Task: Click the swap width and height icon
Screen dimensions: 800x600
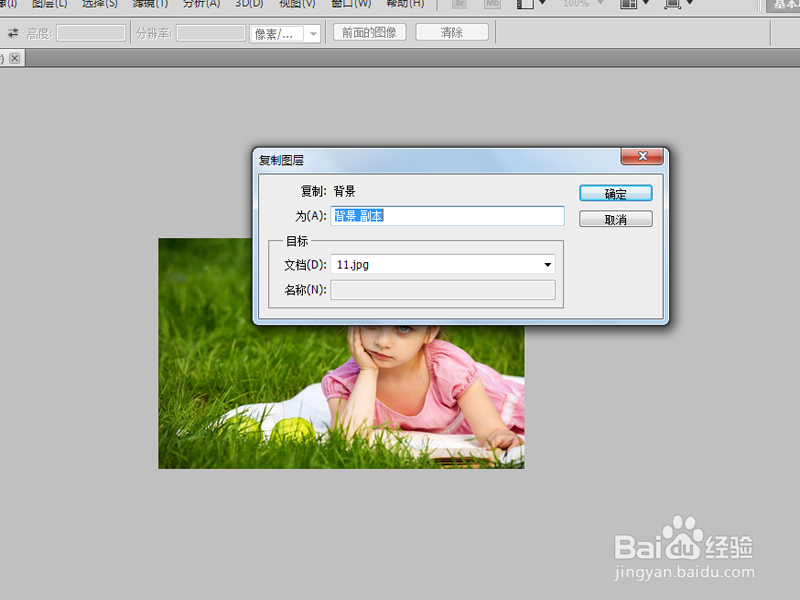Action: coord(13,33)
